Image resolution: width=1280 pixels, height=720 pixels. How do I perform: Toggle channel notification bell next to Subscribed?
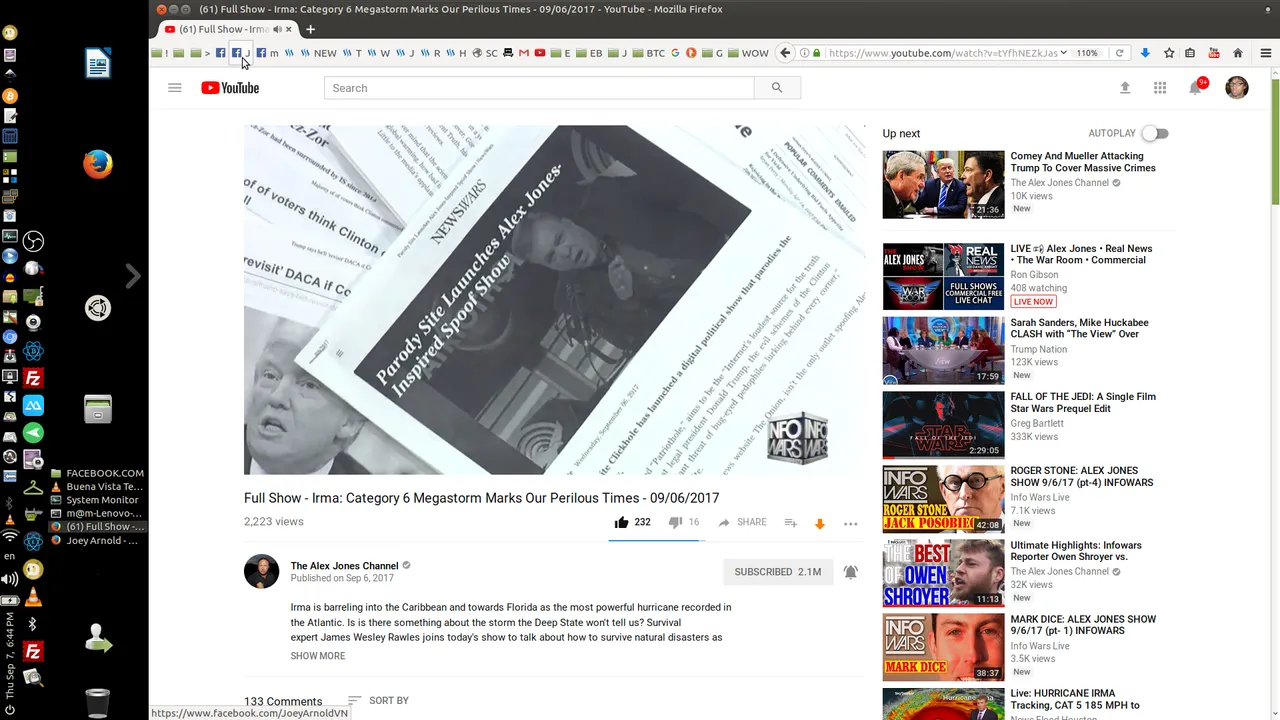850,572
